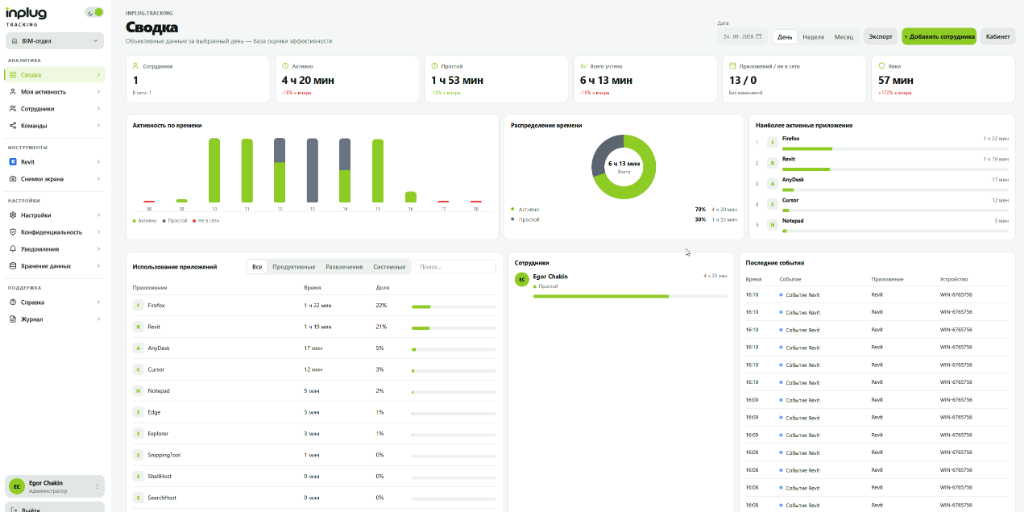Click the Сотрудники people icon in sidebar
This screenshot has width=1024, height=512.
click(13, 109)
